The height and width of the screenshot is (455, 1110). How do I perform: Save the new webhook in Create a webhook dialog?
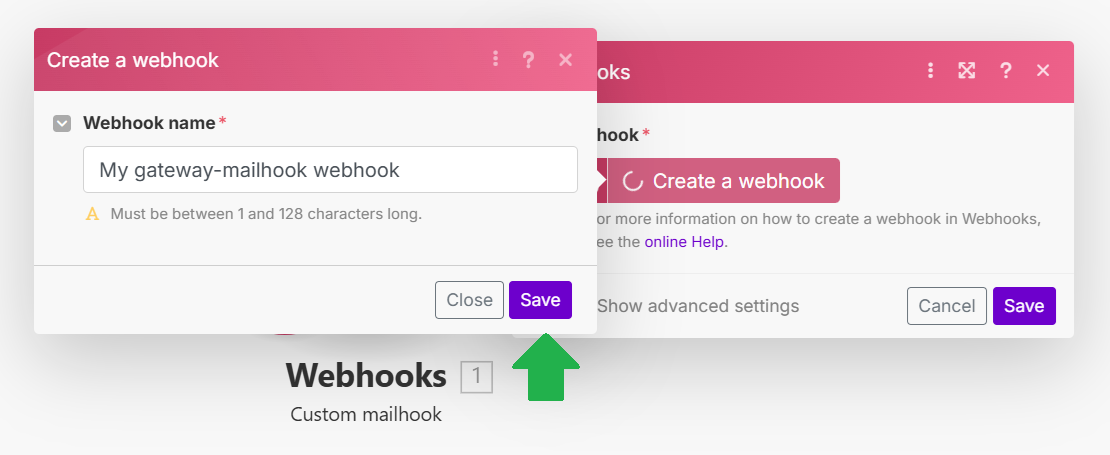pos(540,300)
